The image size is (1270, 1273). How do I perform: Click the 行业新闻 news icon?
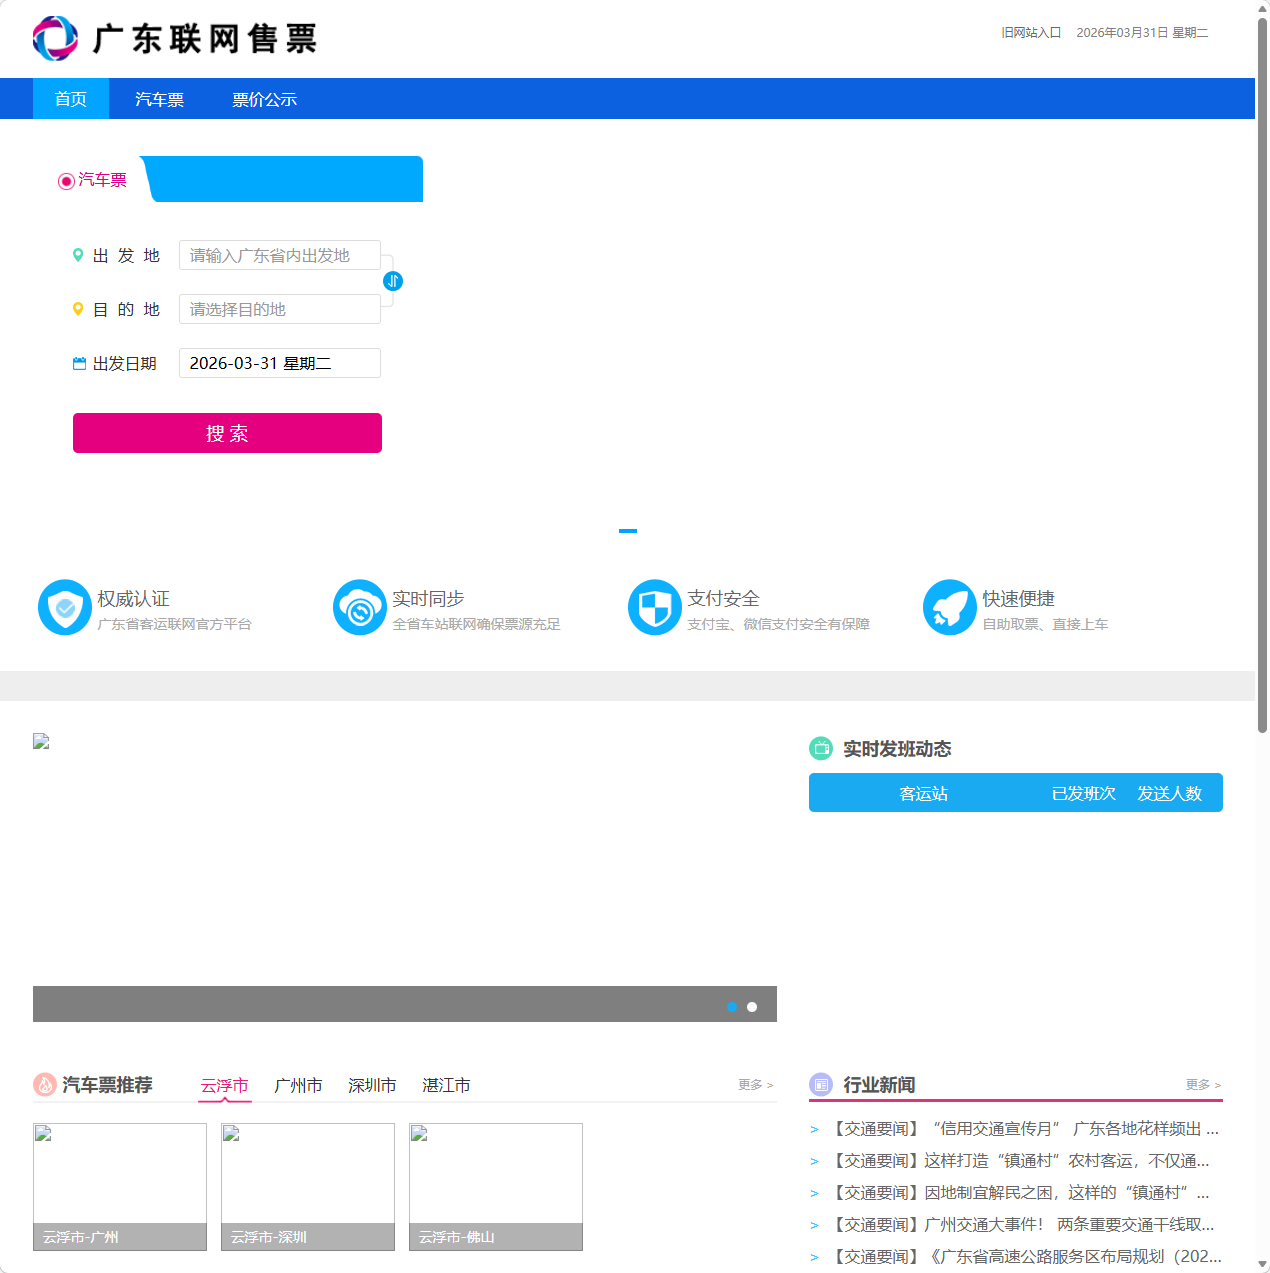[820, 1084]
